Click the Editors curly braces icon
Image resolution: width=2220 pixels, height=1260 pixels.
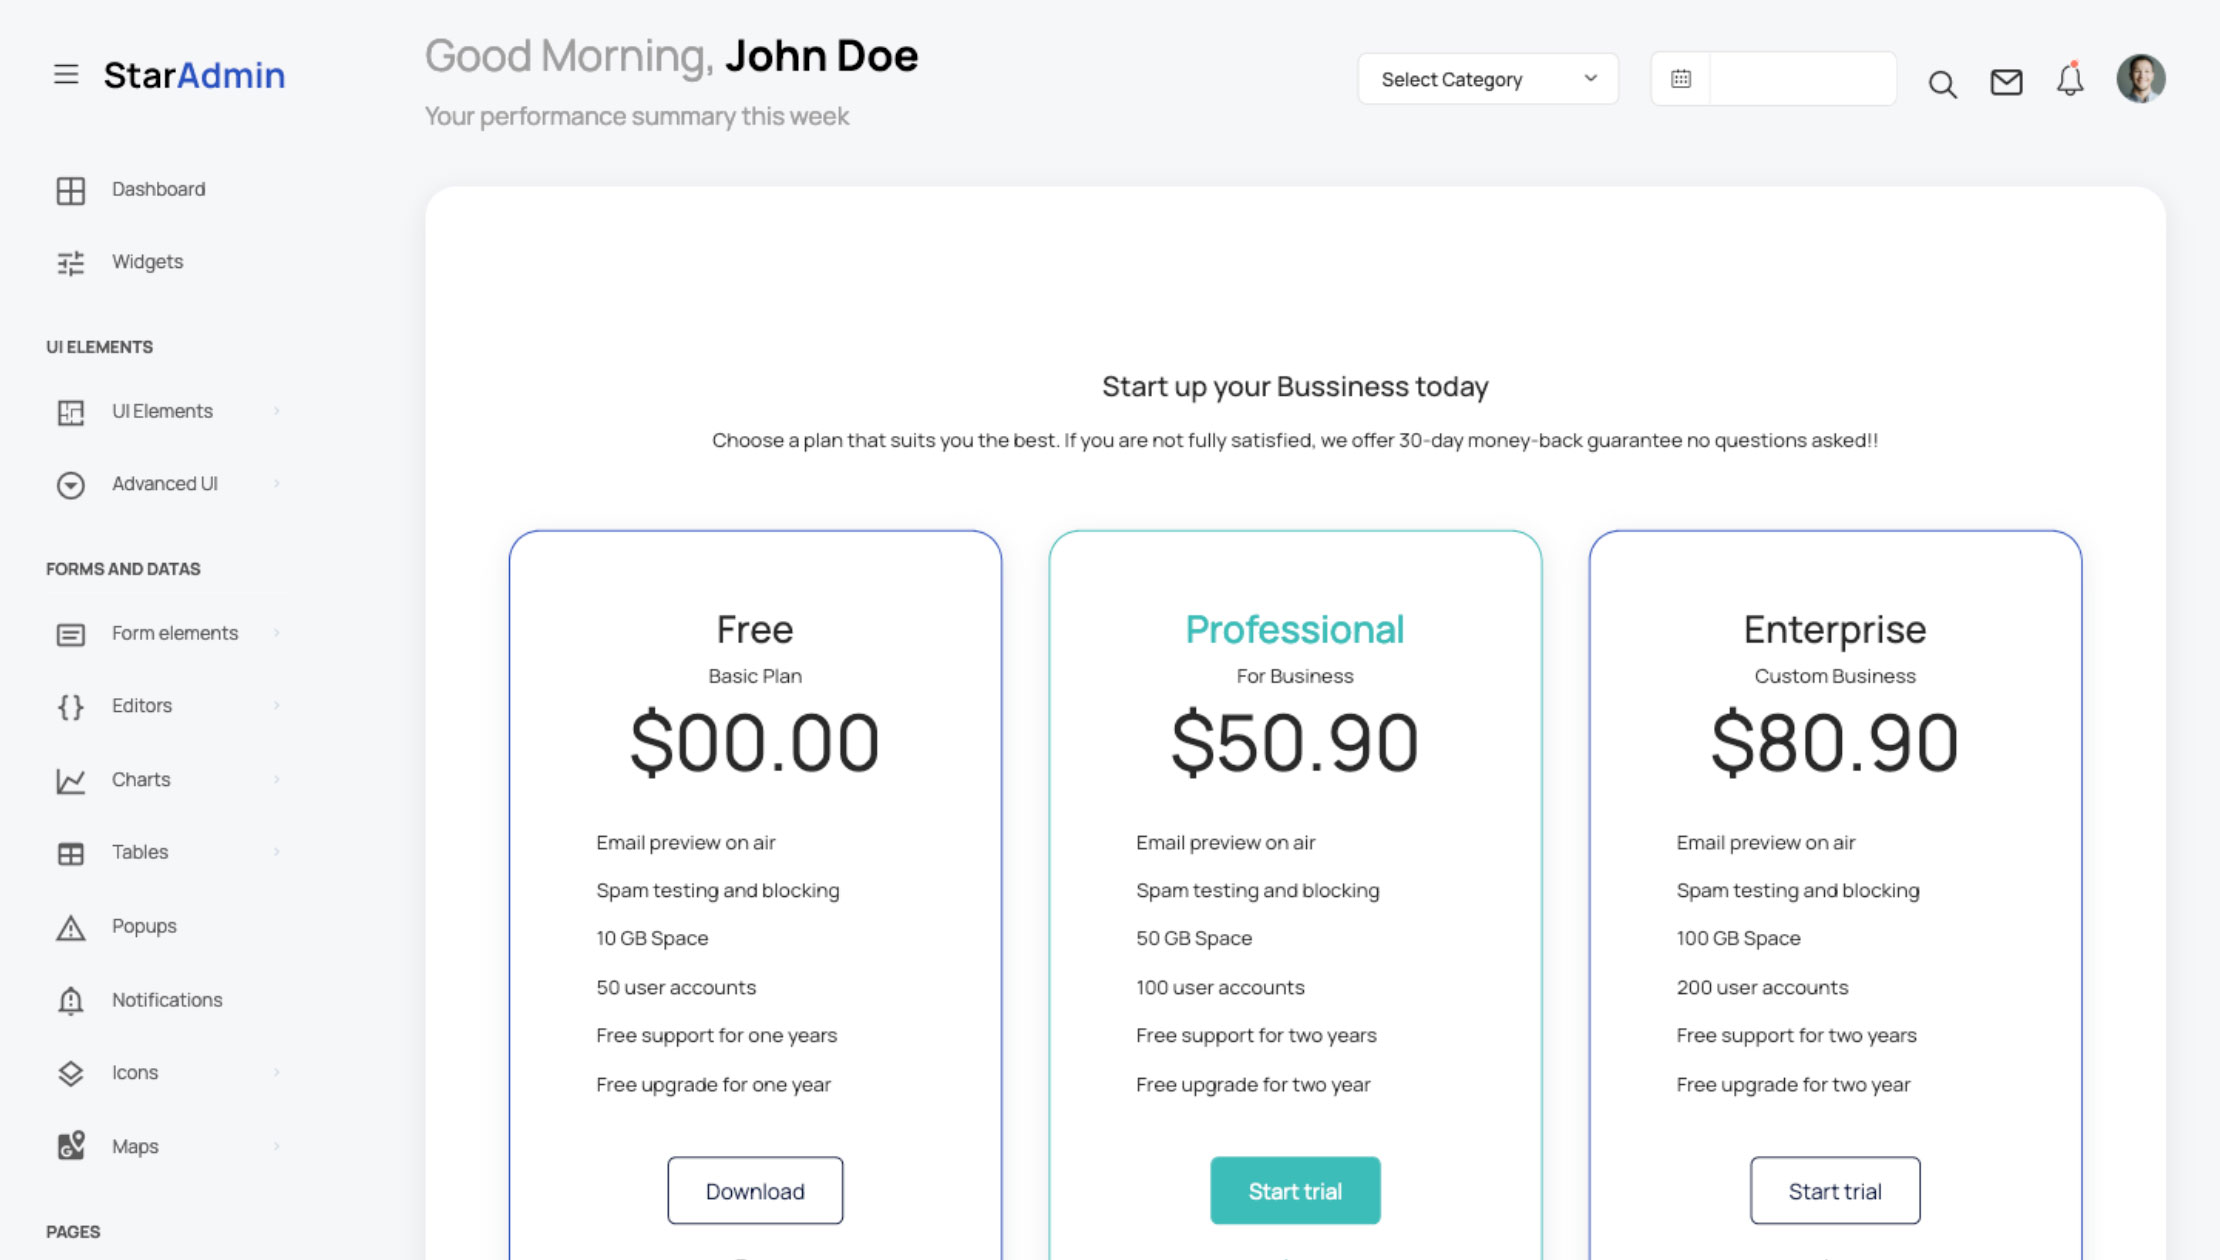pos(70,707)
